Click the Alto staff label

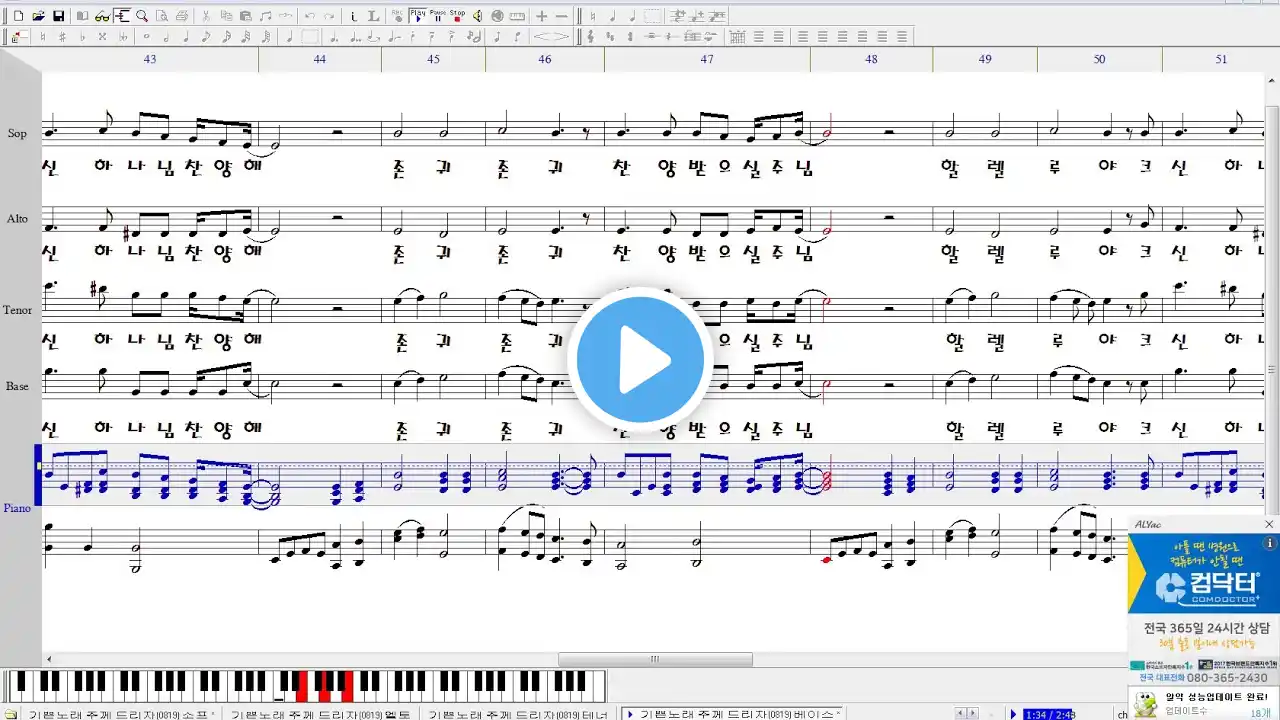click(17, 218)
